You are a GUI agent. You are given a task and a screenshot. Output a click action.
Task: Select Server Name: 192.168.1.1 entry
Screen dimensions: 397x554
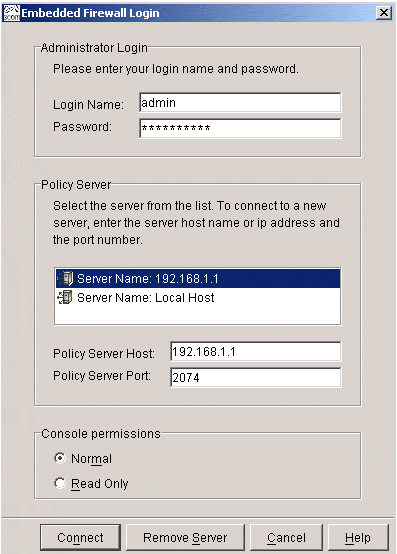[198, 278]
